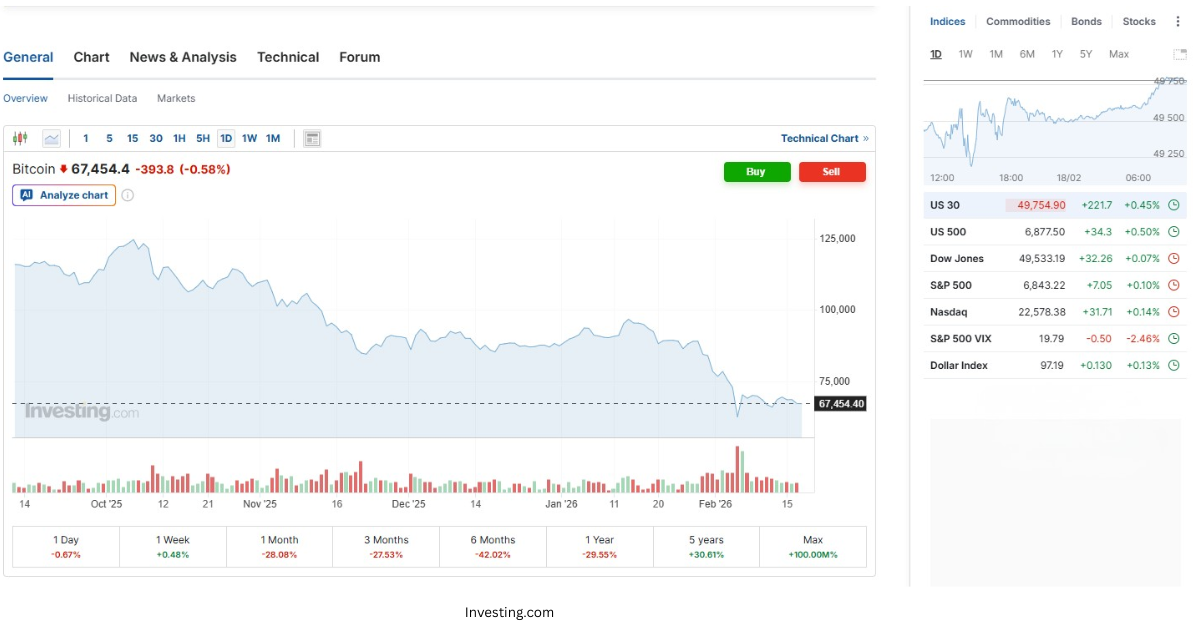Open the chart events layout icon
This screenshot has width=1200, height=630.
[311, 138]
